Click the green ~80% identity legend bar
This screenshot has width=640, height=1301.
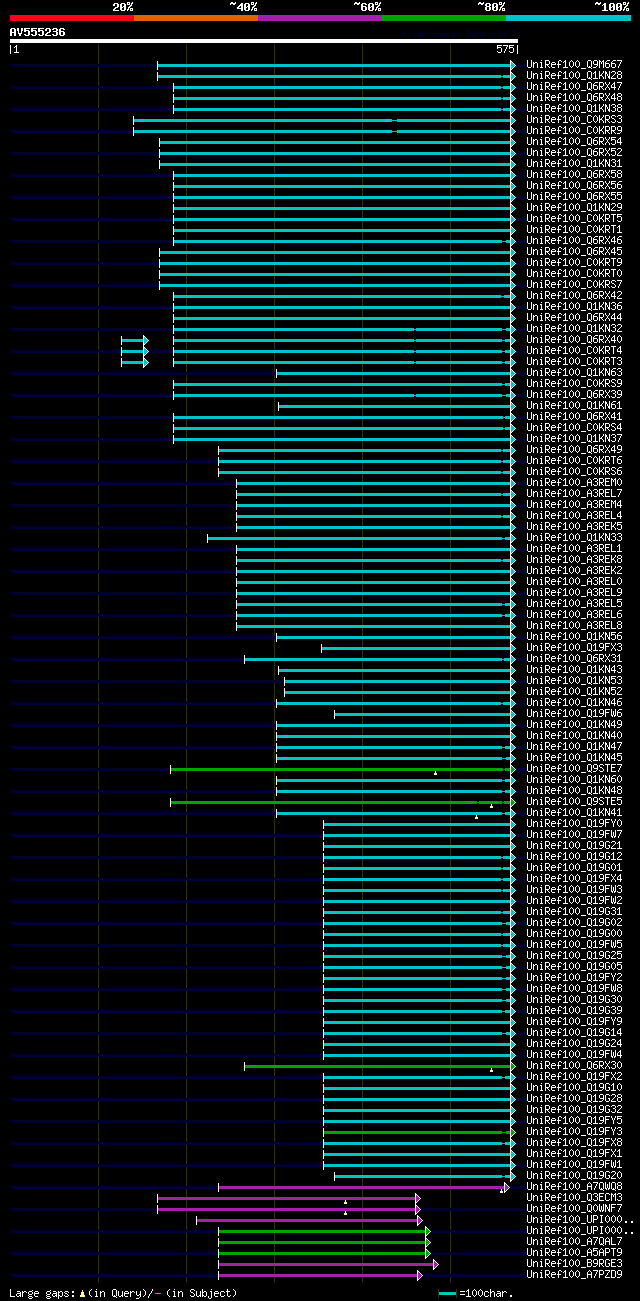[444, 18]
